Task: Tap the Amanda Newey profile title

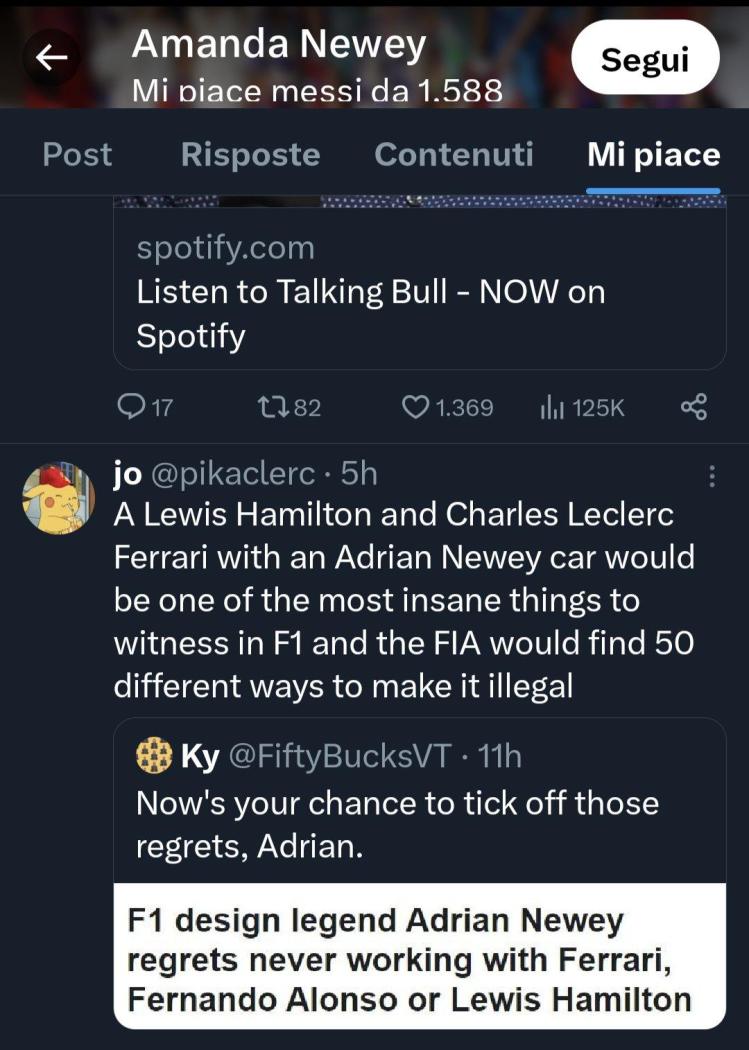Action: tap(279, 44)
